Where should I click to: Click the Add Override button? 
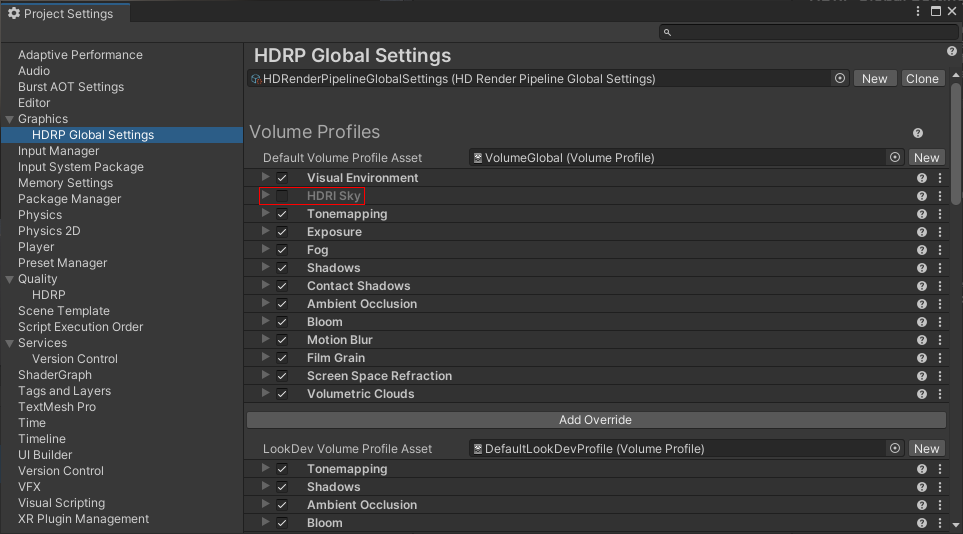pyautogui.click(x=596, y=420)
